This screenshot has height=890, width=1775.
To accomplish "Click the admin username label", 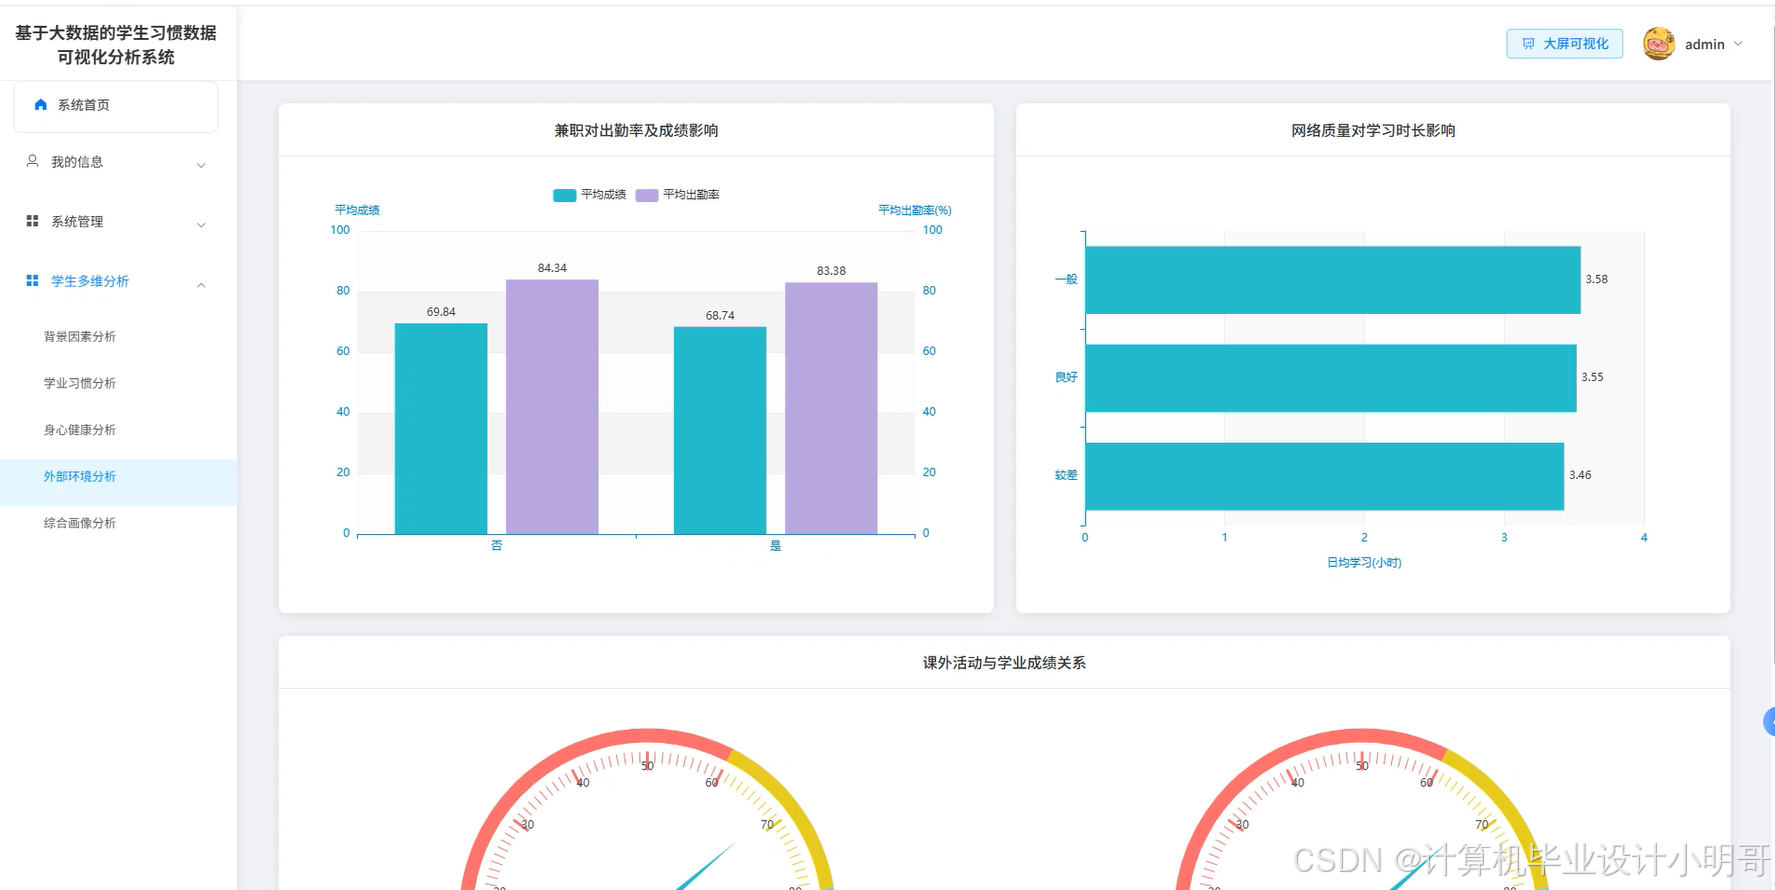I will click(1705, 44).
